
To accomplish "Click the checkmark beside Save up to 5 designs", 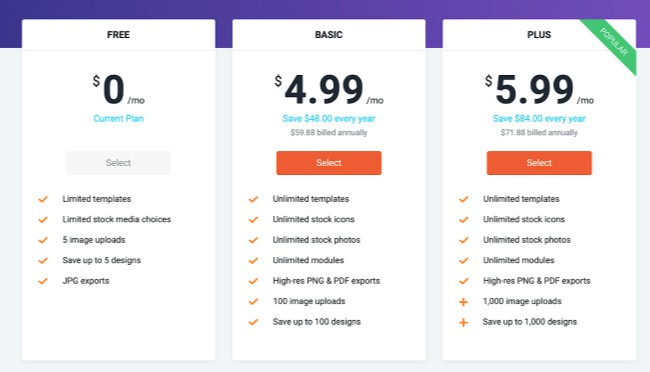I will tap(43, 260).
